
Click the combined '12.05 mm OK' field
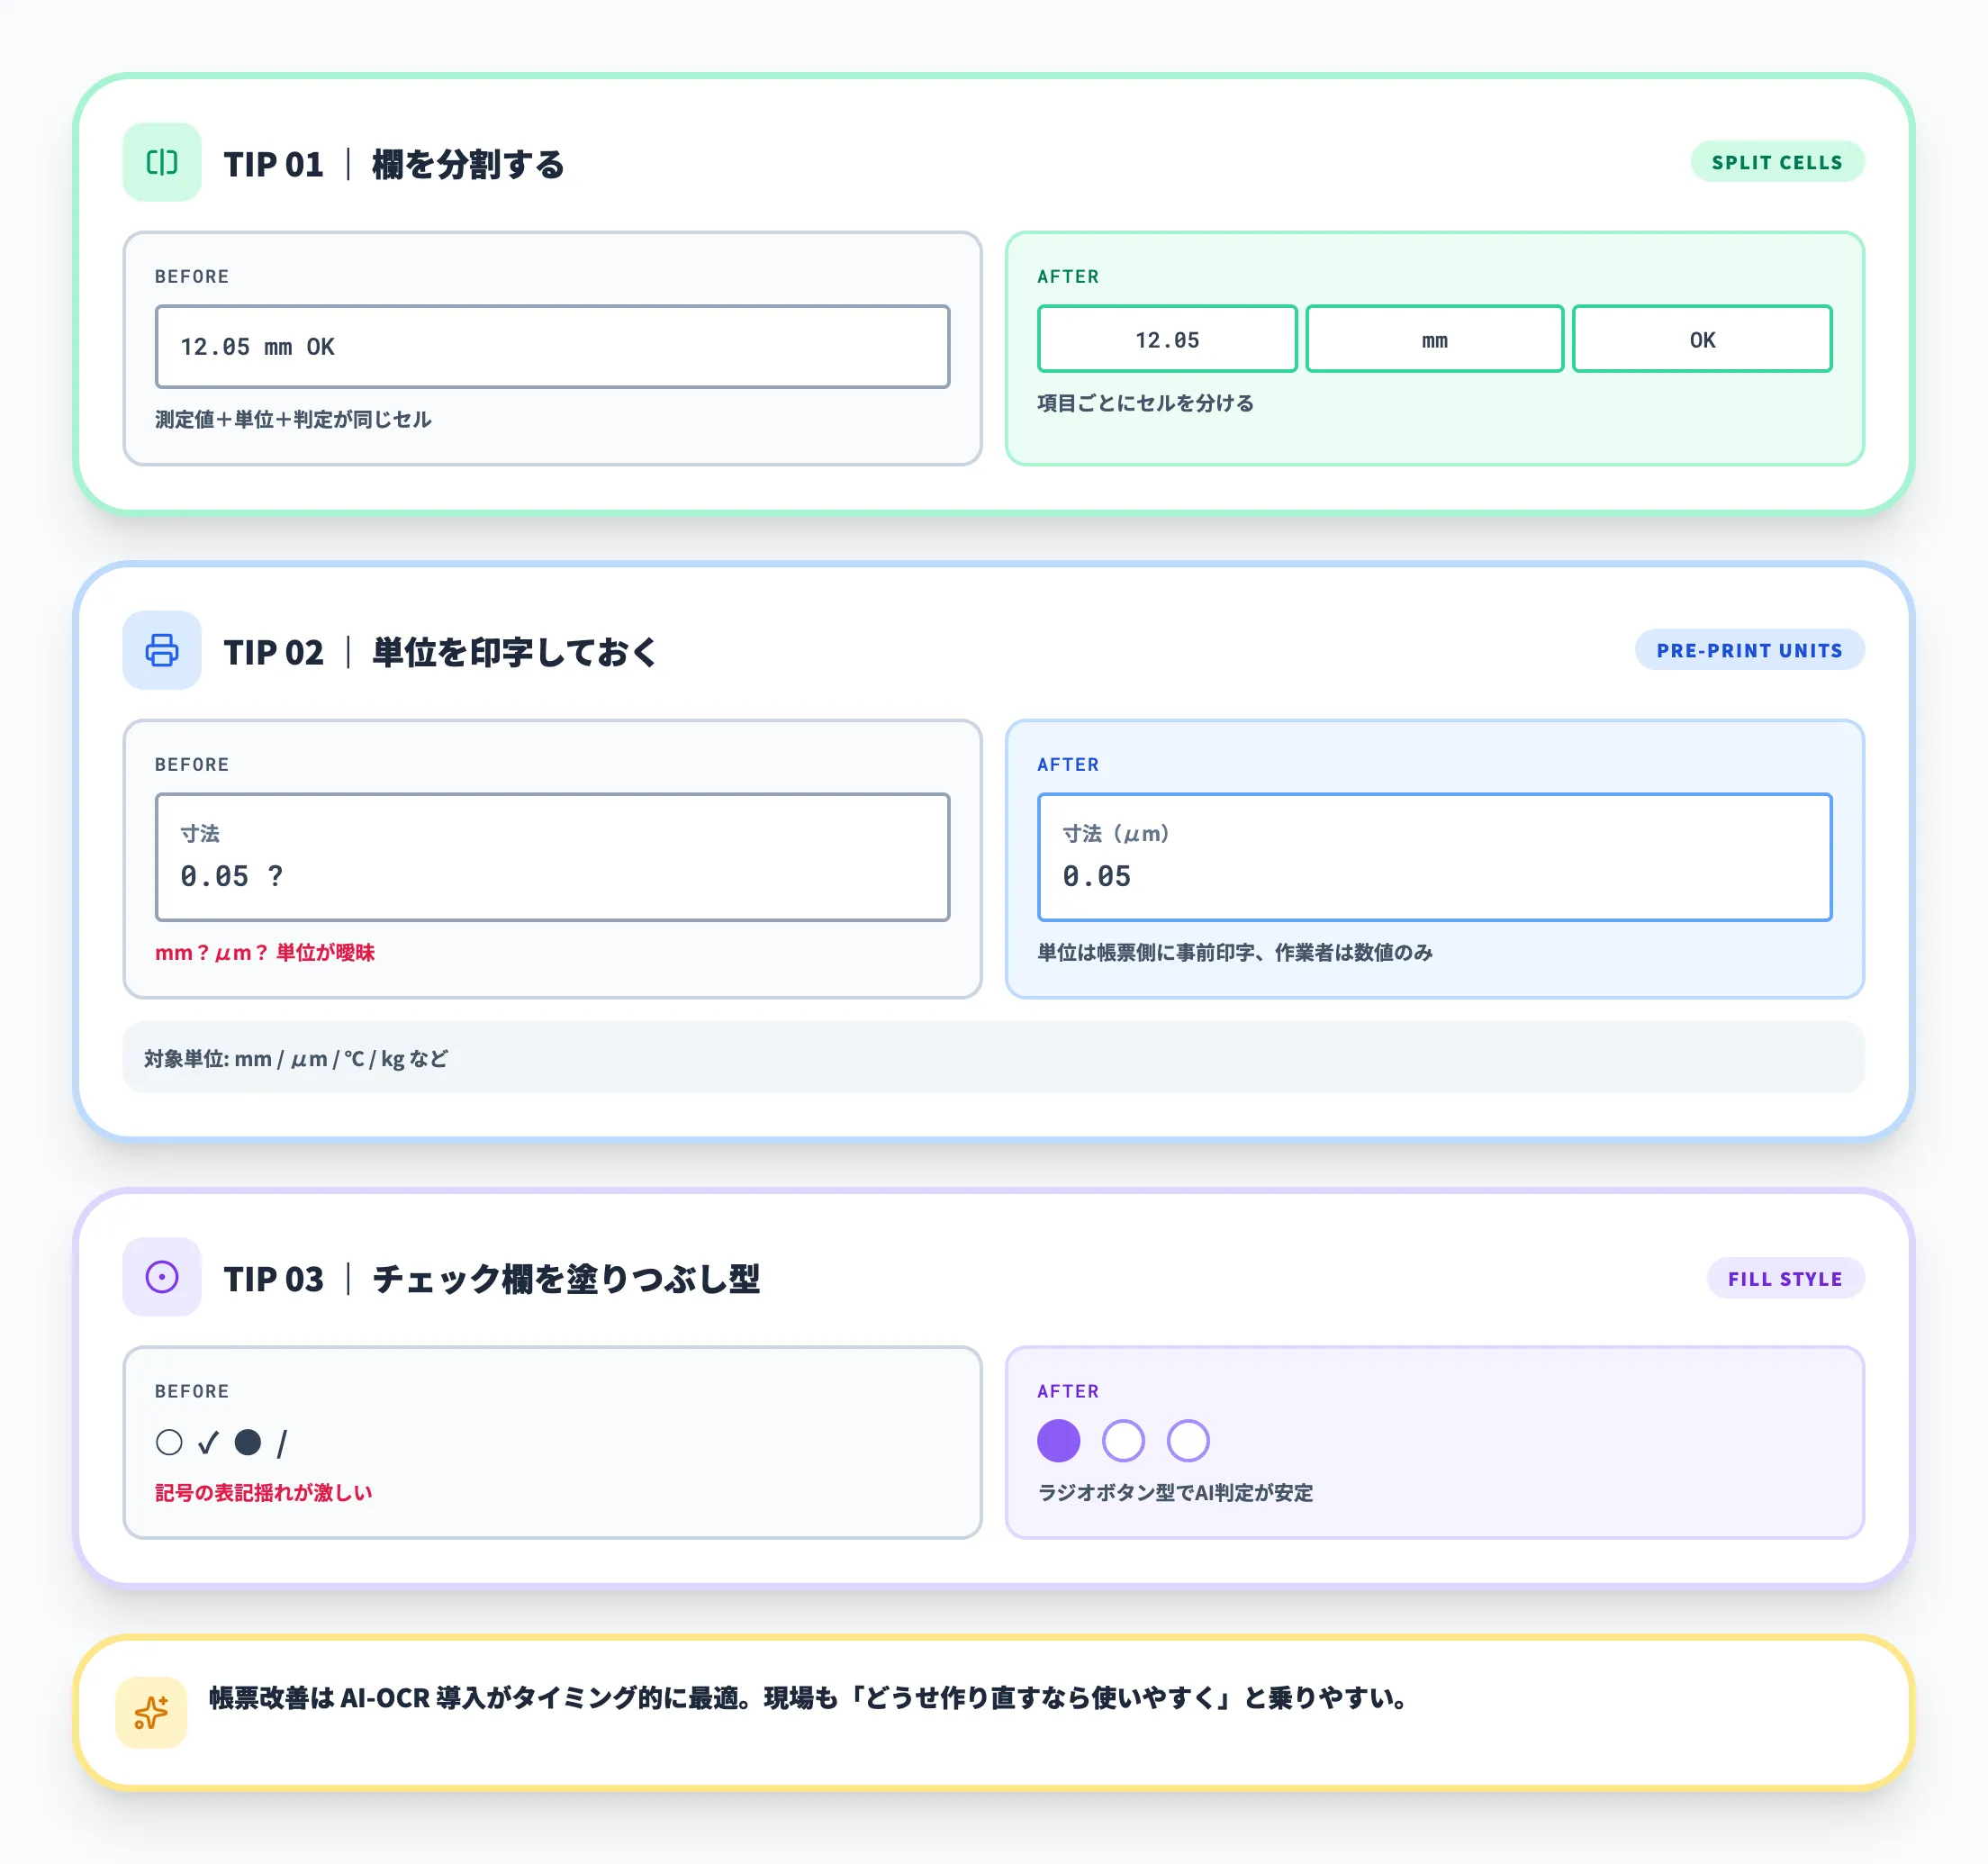click(552, 346)
